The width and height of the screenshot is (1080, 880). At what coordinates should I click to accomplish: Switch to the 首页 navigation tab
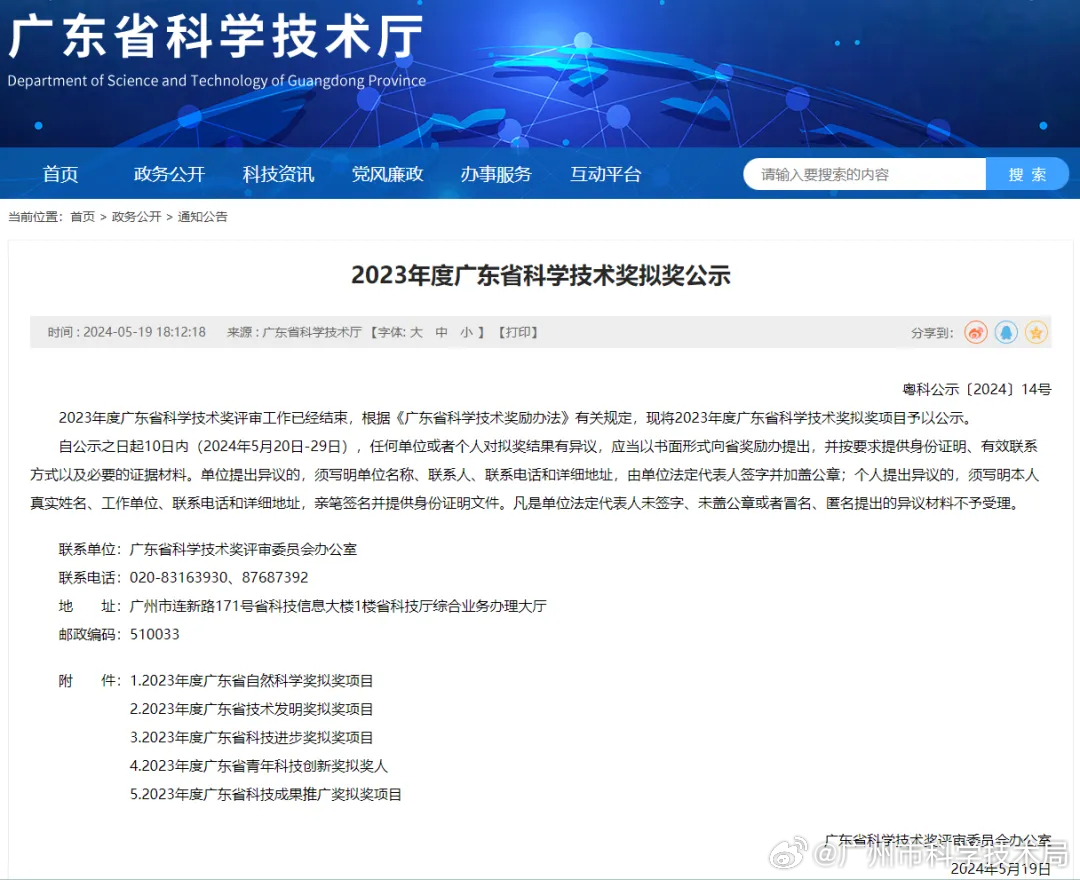coord(60,173)
